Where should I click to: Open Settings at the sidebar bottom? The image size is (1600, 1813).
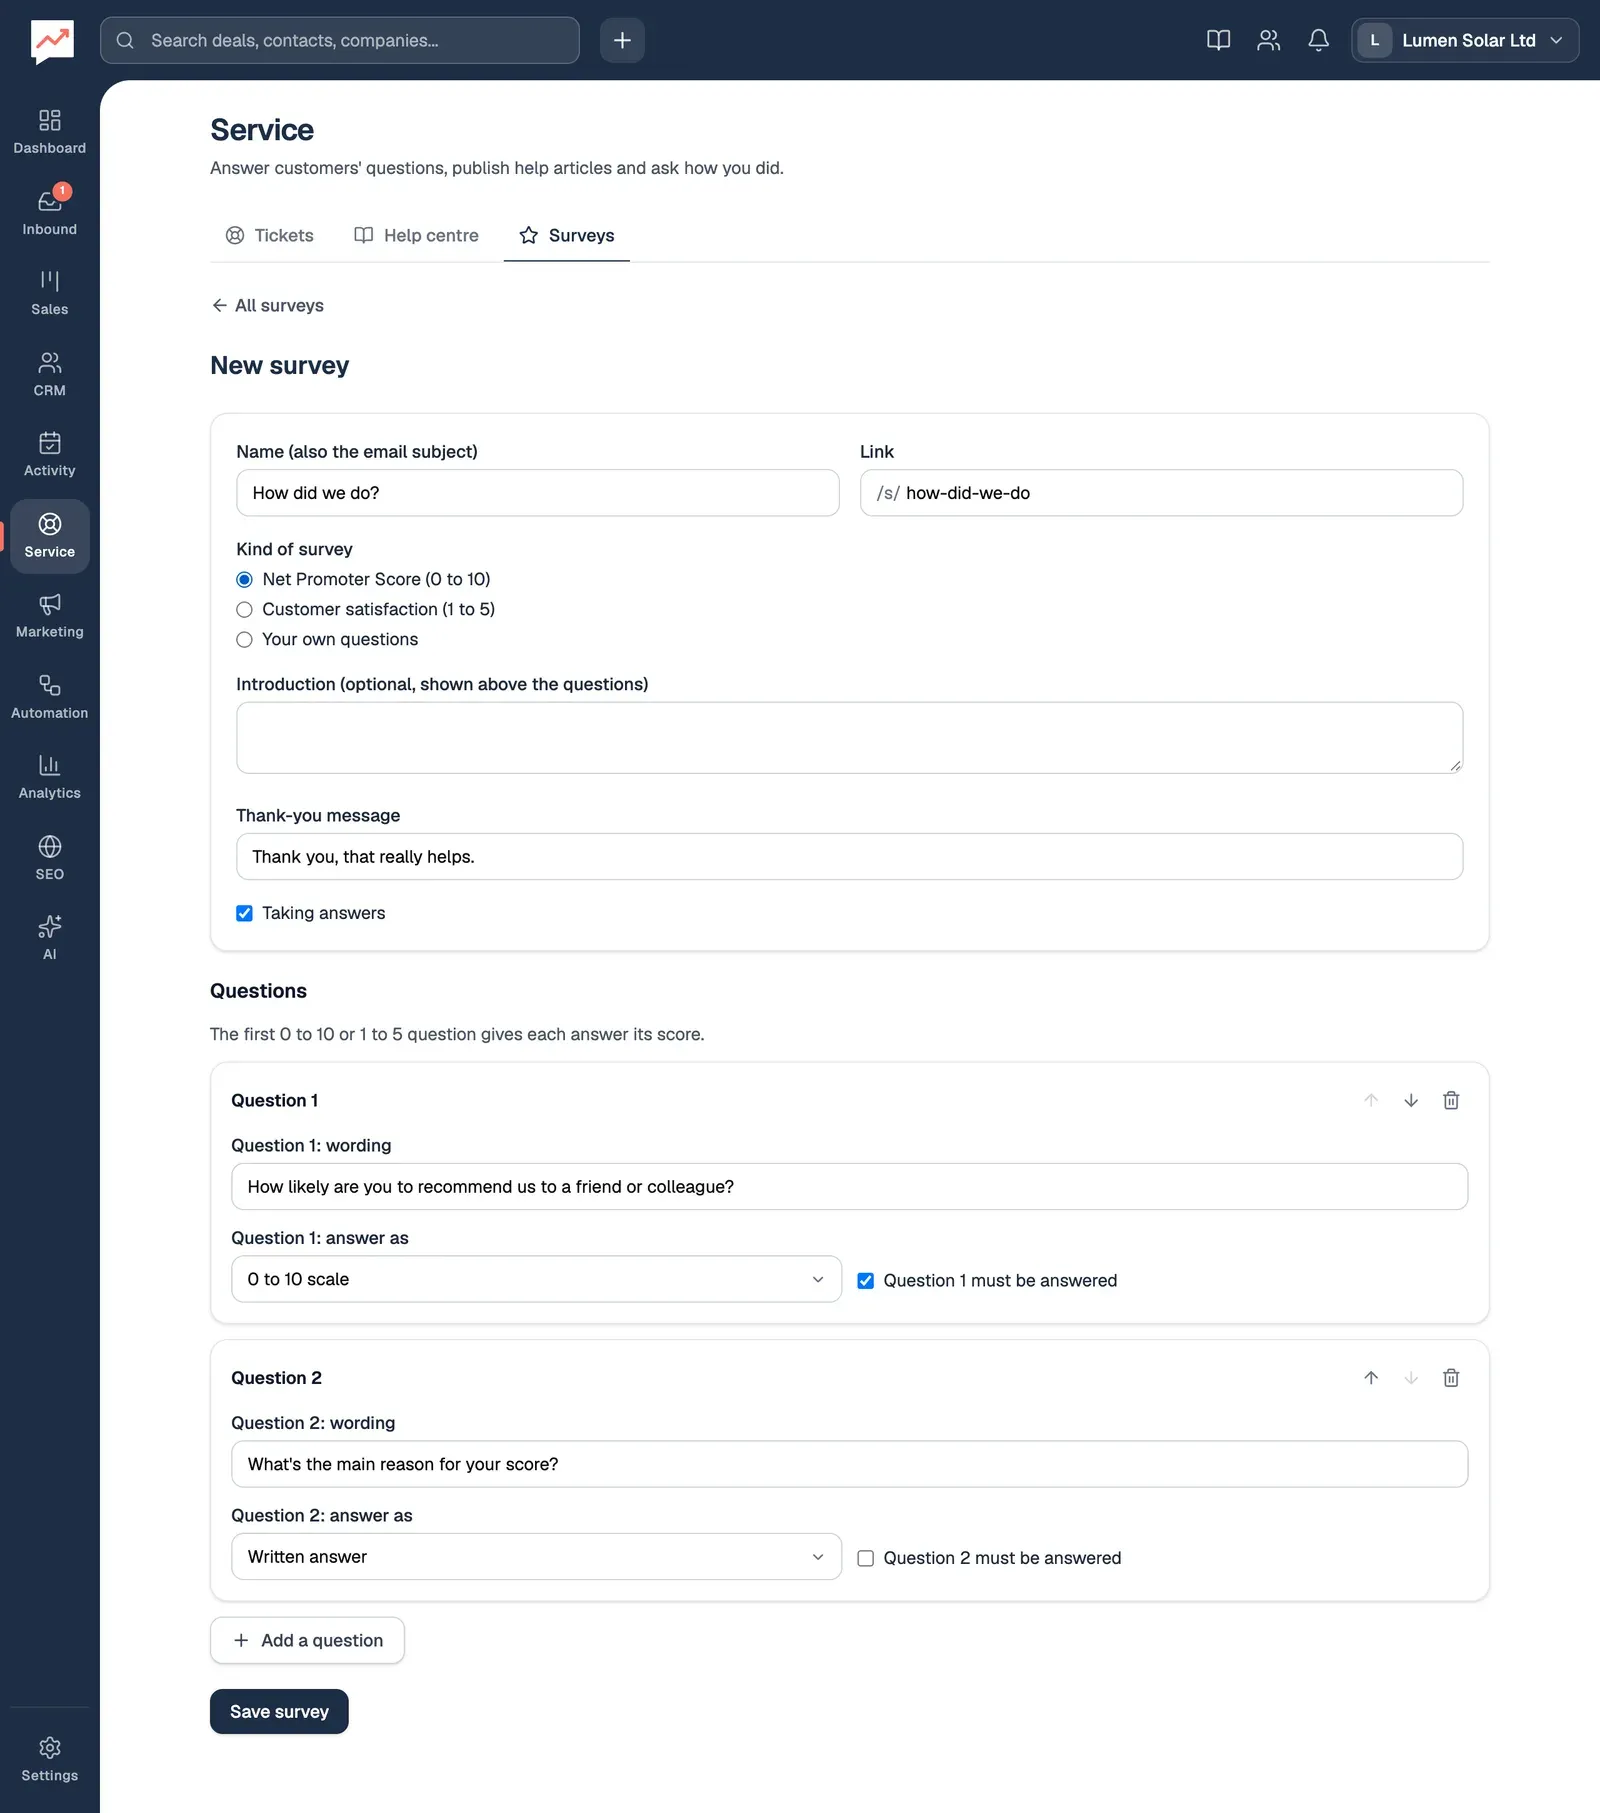tap(49, 1760)
